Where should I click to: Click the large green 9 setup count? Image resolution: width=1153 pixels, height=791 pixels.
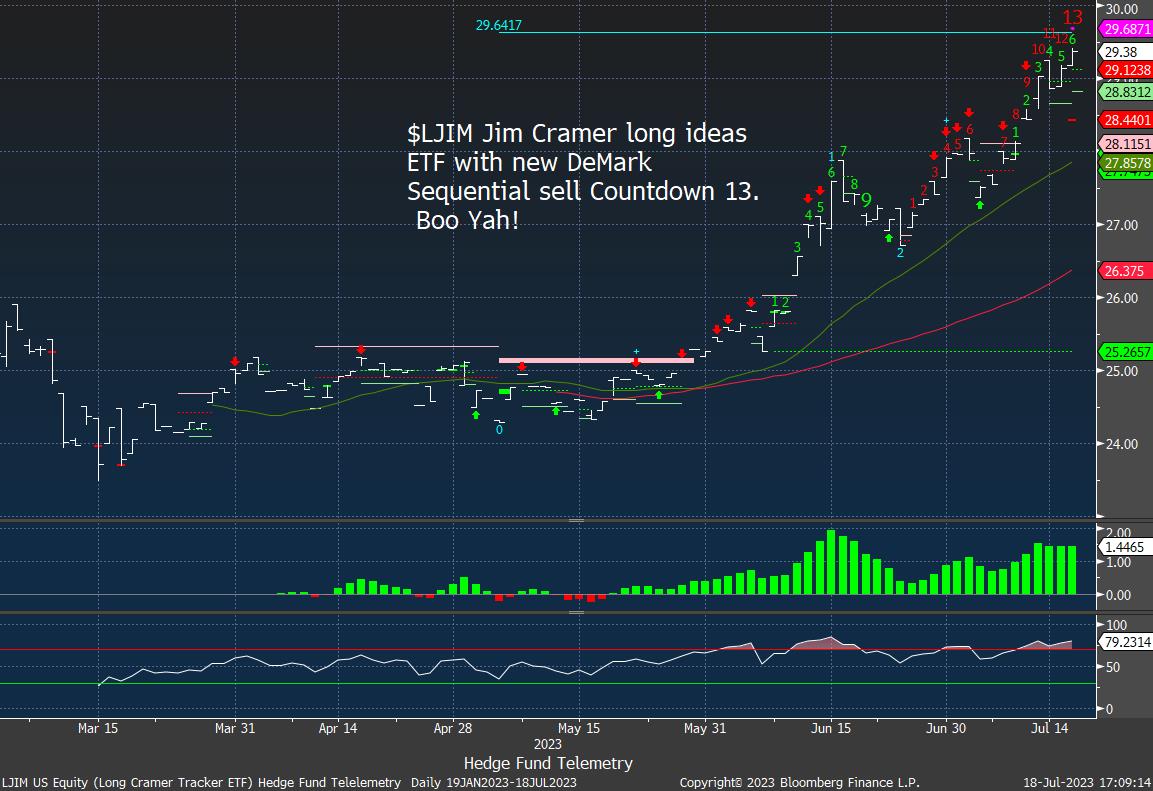[866, 200]
